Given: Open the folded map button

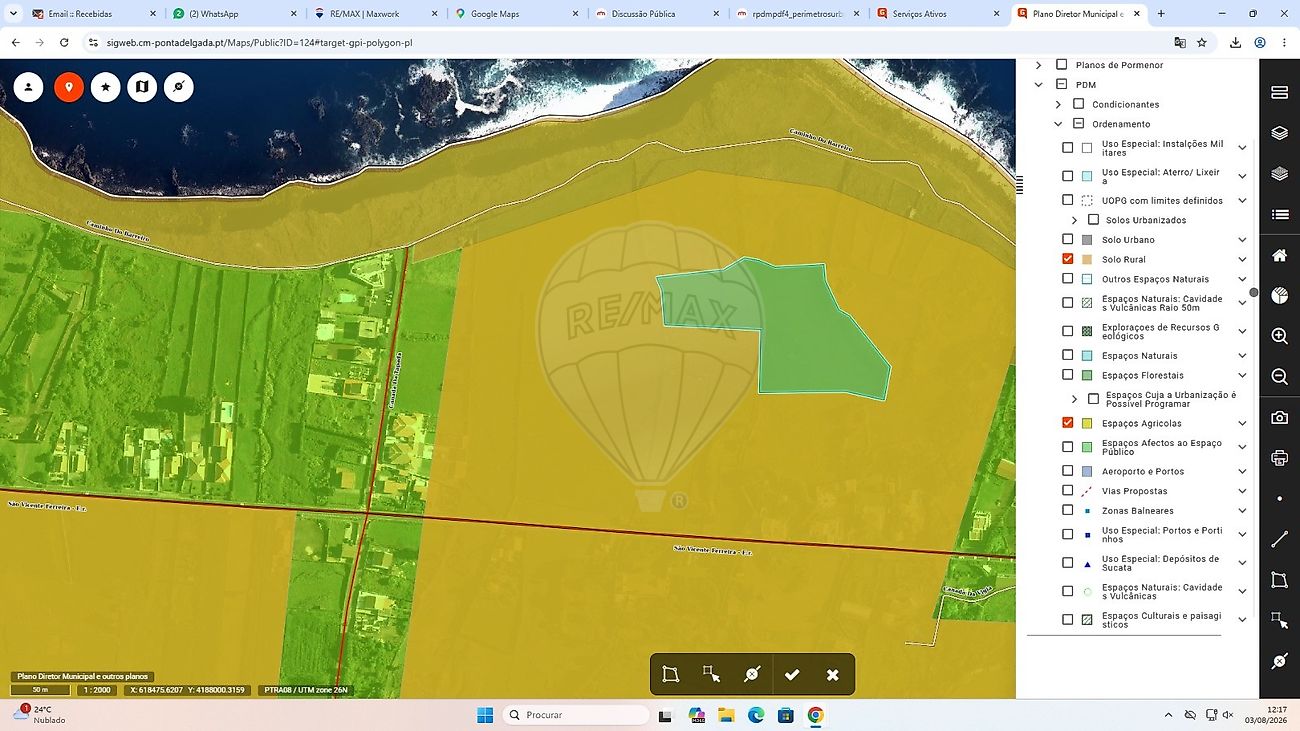Looking at the screenshot, I should point(142,87).
